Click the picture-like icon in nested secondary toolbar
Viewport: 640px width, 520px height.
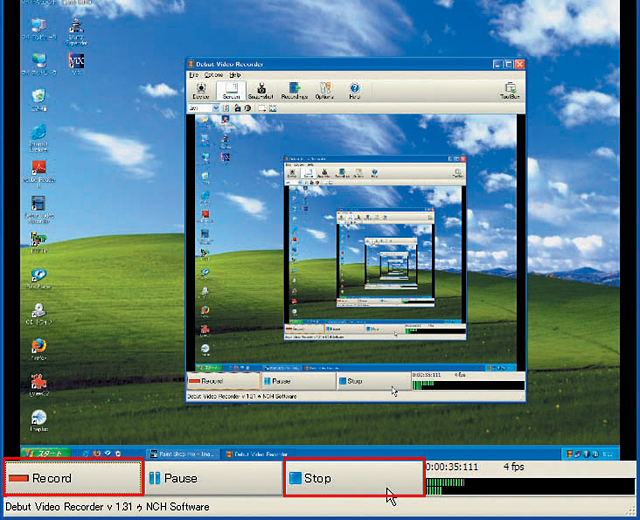[273, 108]
